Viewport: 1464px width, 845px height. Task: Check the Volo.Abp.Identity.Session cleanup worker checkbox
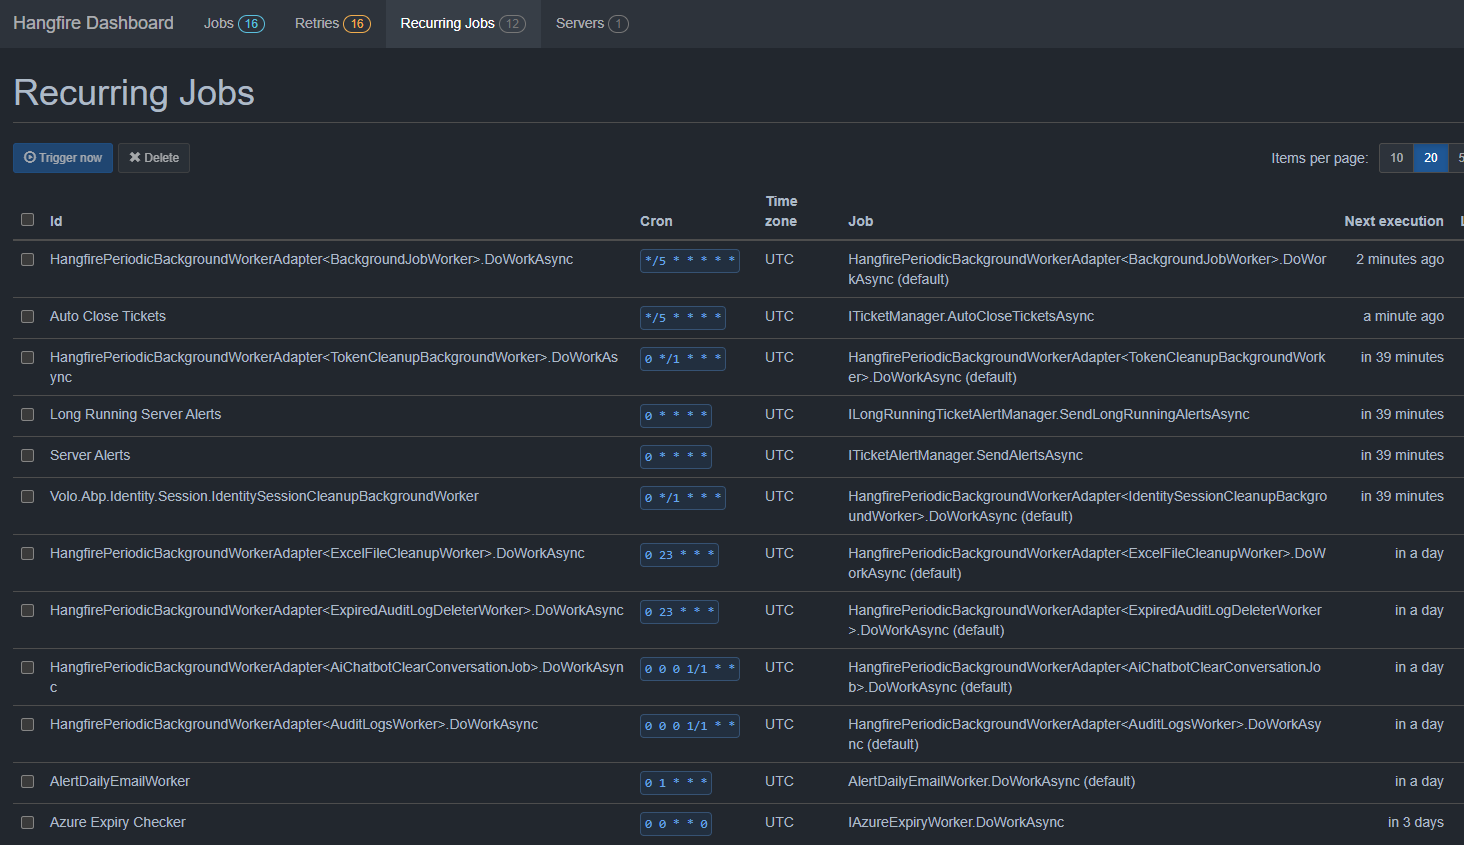click(28, 497)
